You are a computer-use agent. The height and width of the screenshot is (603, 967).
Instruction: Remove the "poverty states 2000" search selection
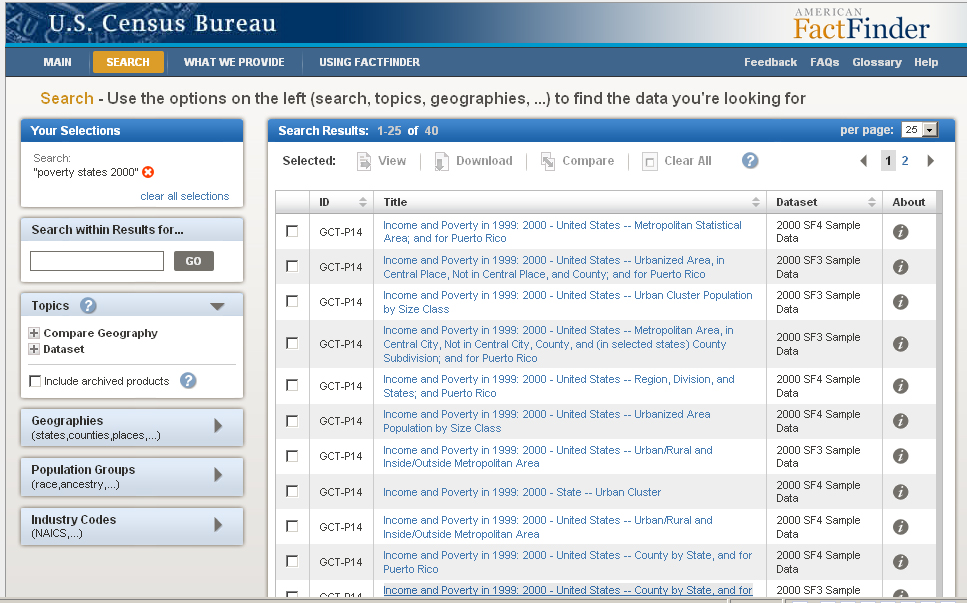(148, 172)
